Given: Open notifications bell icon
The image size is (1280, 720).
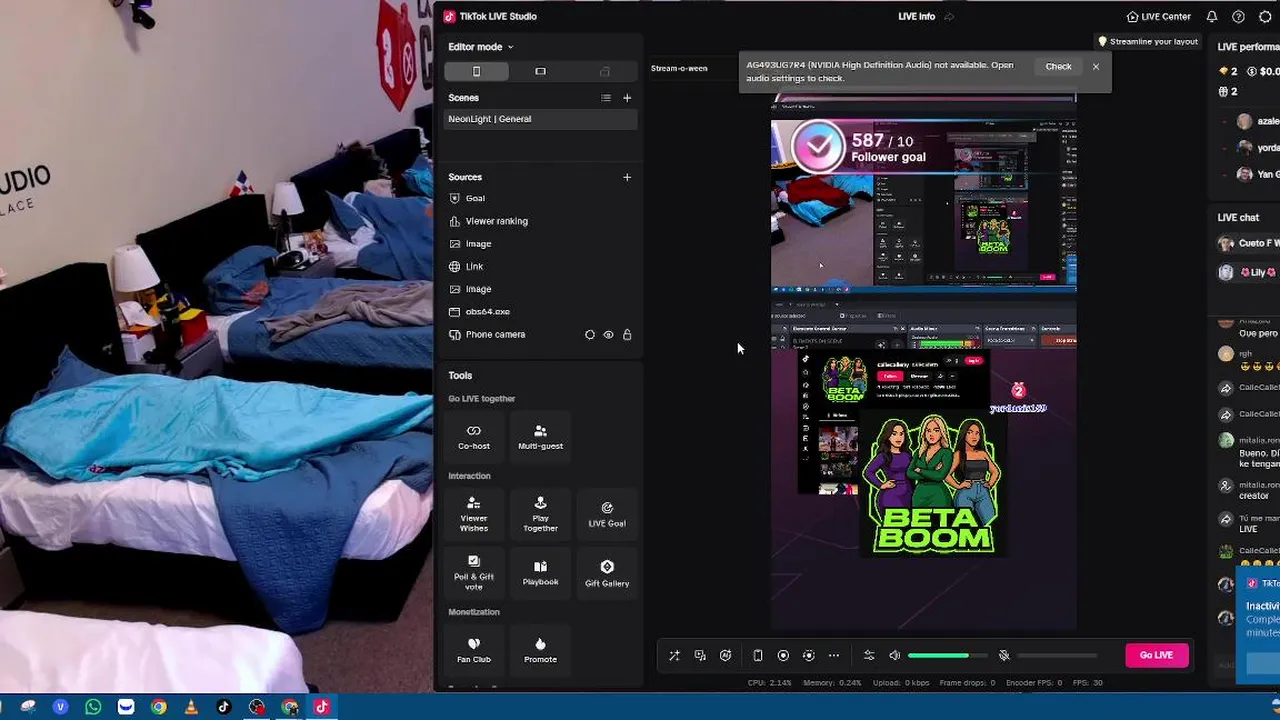Looking at the screenshot, I should [1212, 16].
